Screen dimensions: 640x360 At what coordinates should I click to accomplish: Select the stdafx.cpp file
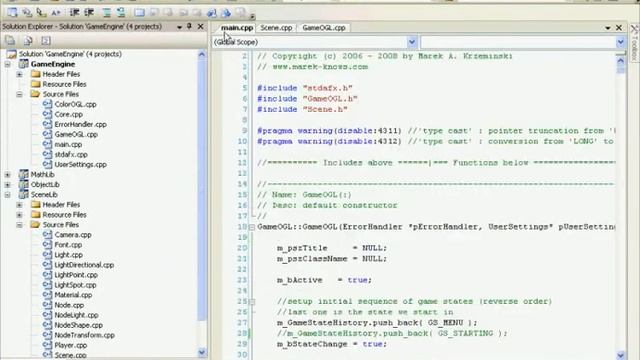tap(71, 155)
